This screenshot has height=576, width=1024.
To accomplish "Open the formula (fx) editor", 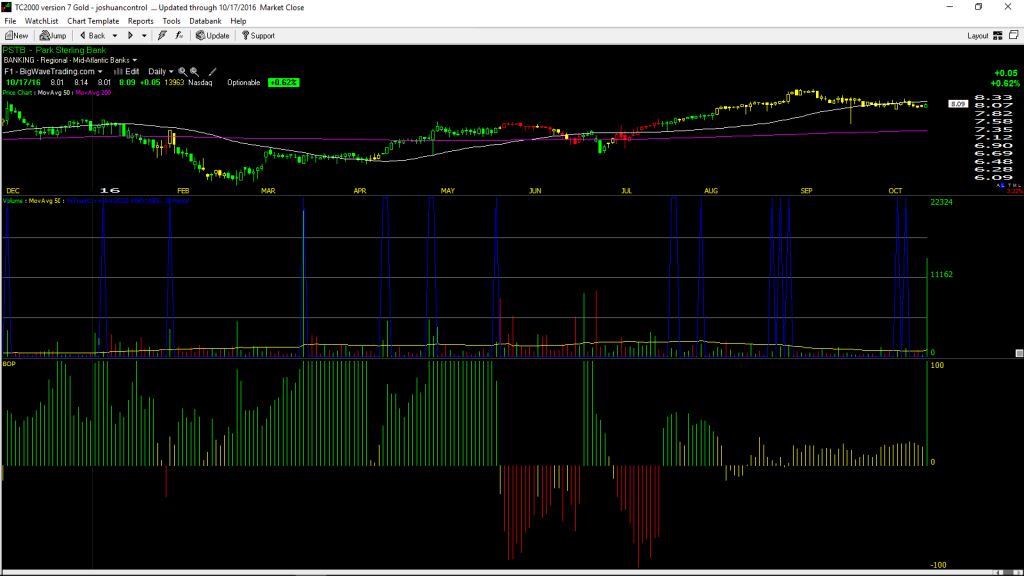I will tap(179, 36).
